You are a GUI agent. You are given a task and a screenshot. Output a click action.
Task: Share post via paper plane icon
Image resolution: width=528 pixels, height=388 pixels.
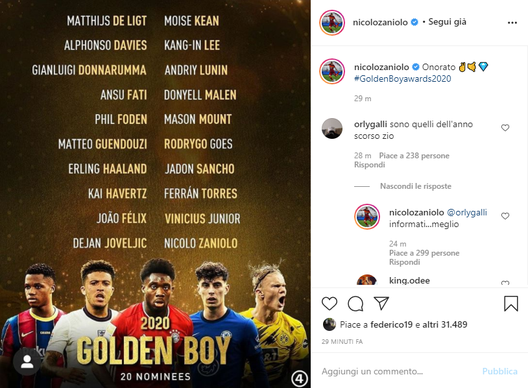381,303
